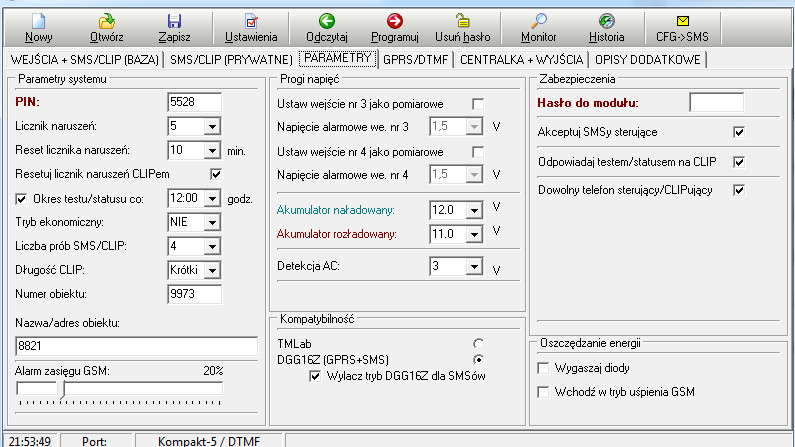Open Monitor magnifier icon

pos(538,21)
